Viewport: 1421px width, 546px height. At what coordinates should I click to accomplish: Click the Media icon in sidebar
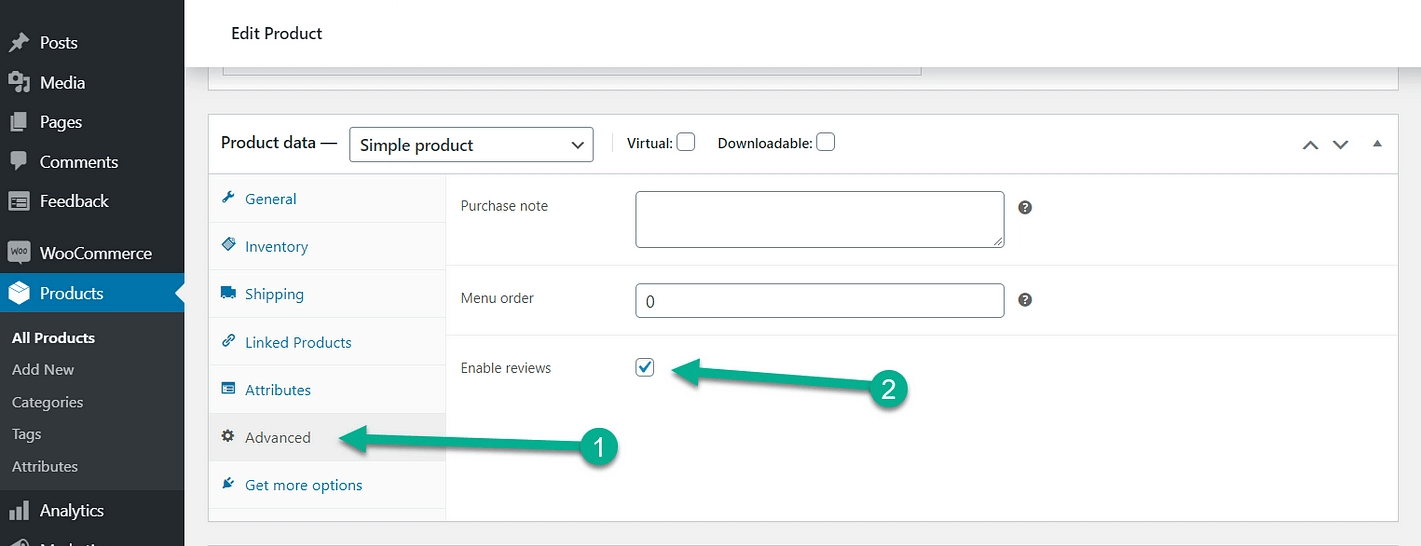click(x=19, y=83)
